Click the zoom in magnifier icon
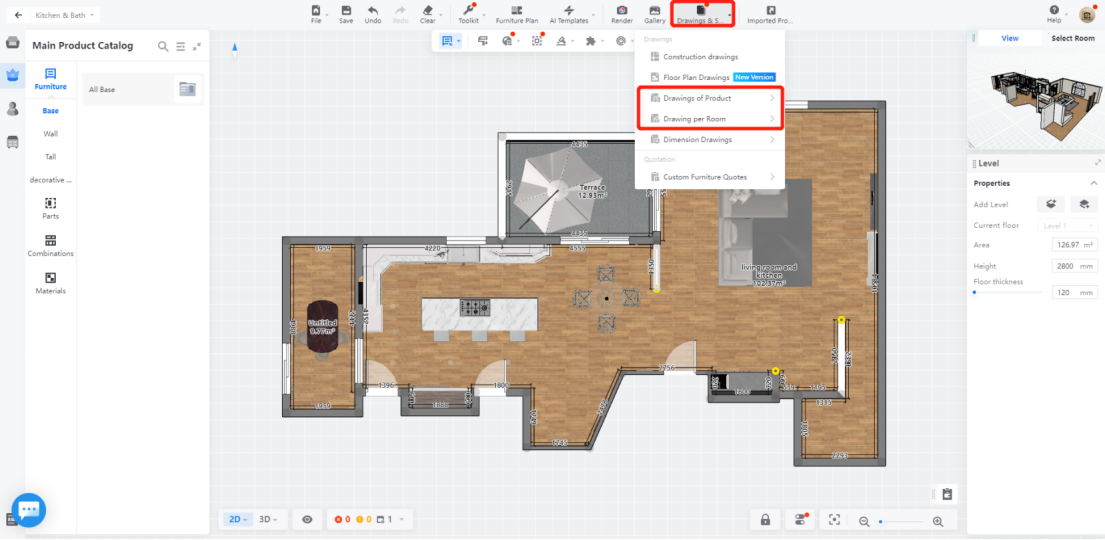The width and height of the screenshot is (1105, 540). coord(937,521)
